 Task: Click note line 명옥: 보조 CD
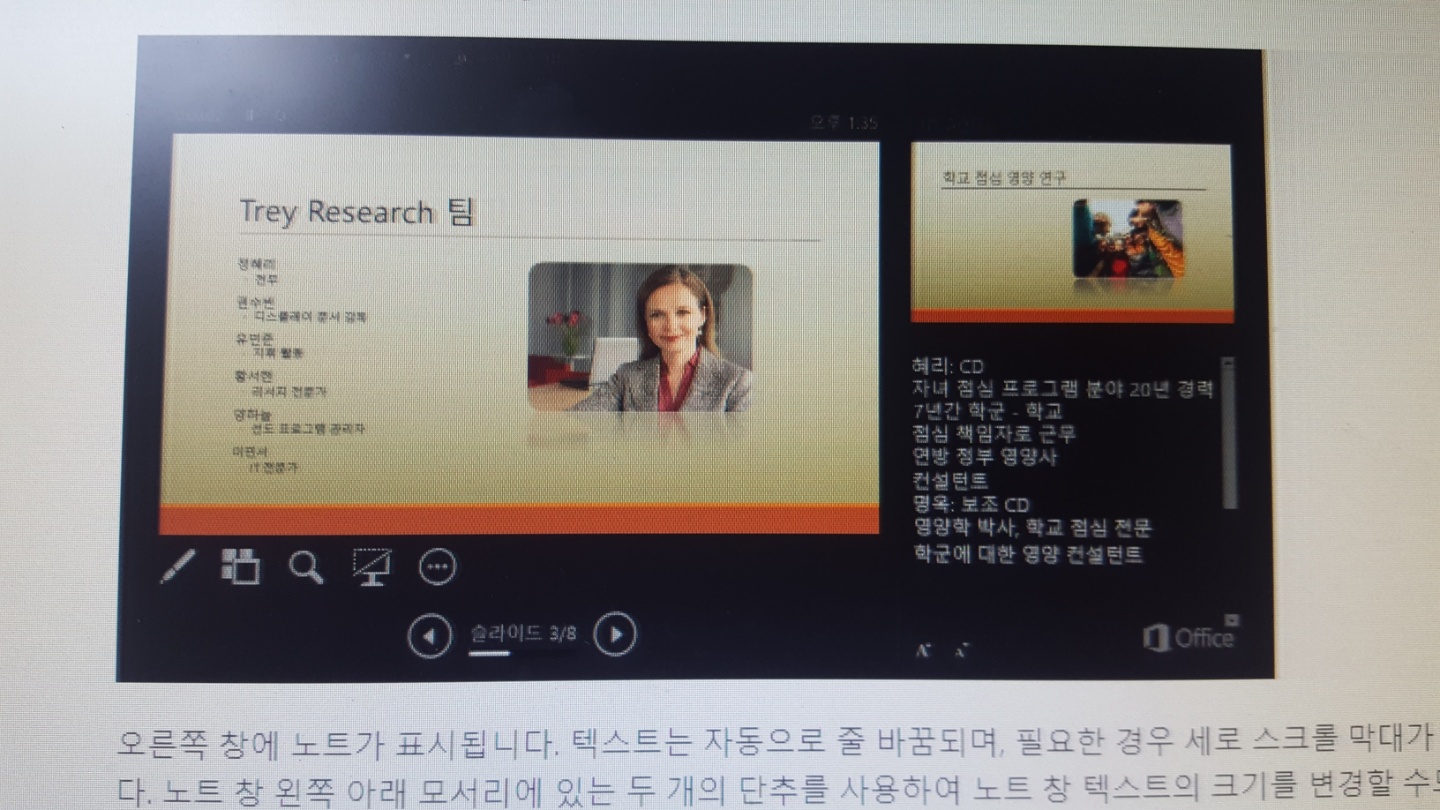click(970, 504)
